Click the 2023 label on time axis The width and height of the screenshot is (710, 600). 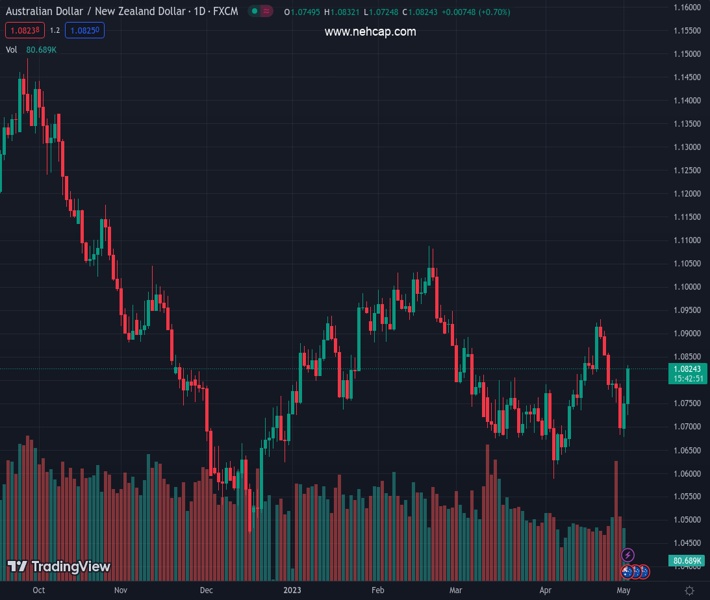(292, 590)
